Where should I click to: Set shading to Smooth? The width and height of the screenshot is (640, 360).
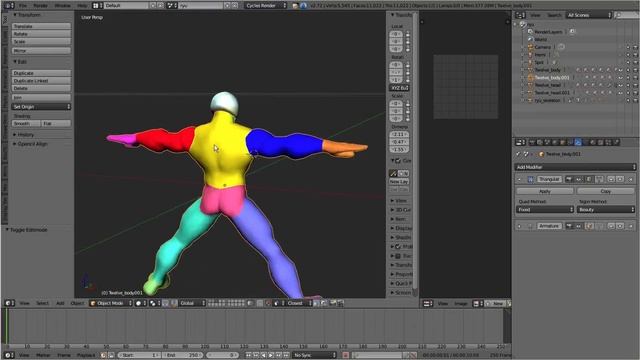[x=26, y=123]
